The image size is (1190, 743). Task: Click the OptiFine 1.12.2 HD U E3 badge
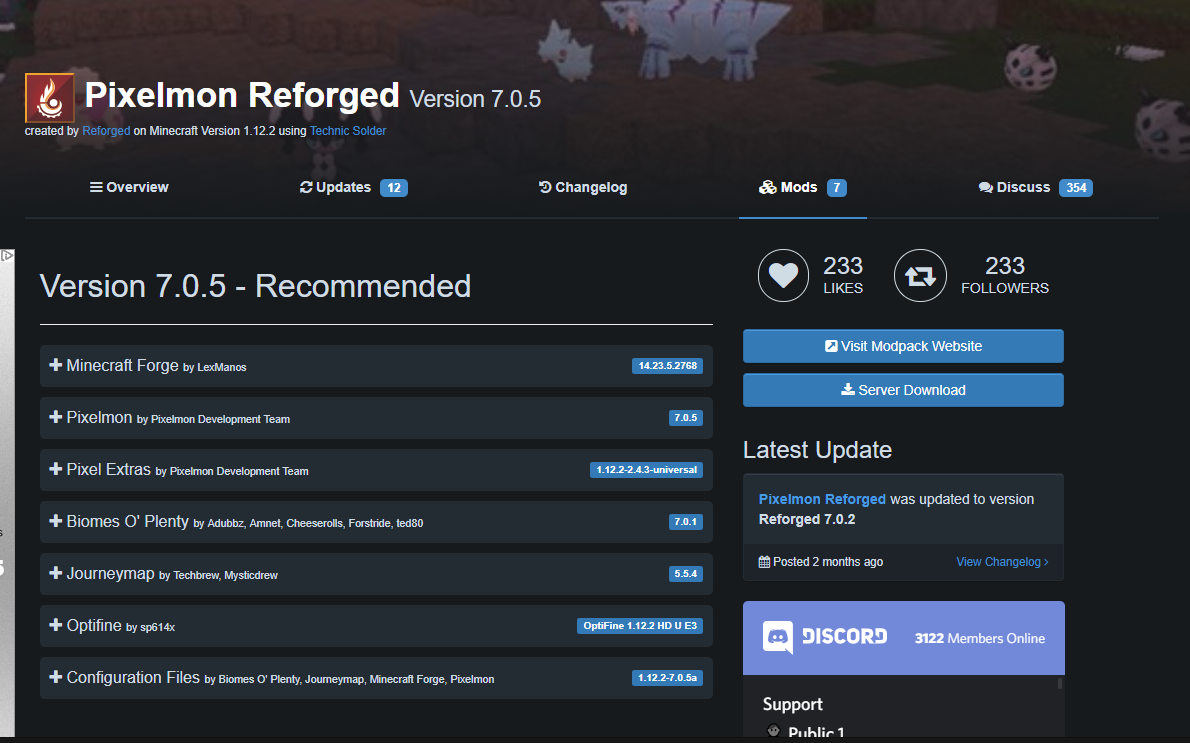click(x=640, y=626)
